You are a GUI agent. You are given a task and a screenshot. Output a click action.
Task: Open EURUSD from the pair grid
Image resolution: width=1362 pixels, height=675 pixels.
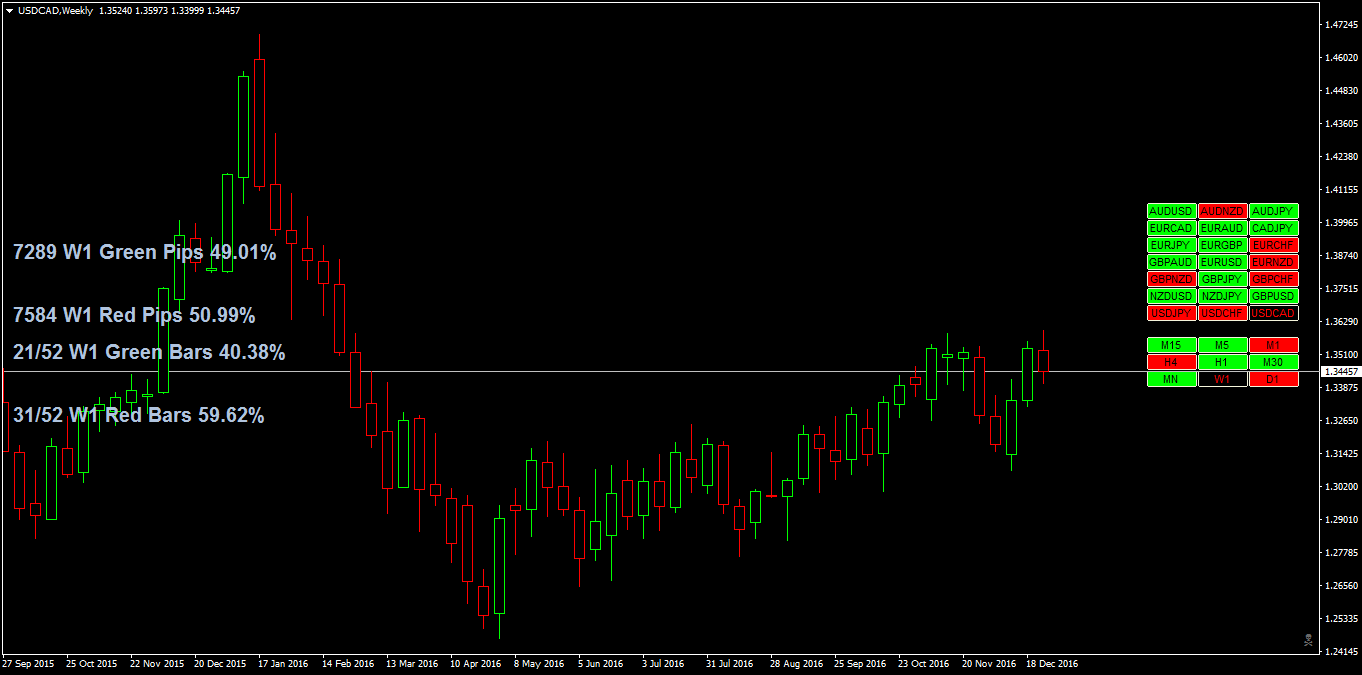(x=1222, y=262)
